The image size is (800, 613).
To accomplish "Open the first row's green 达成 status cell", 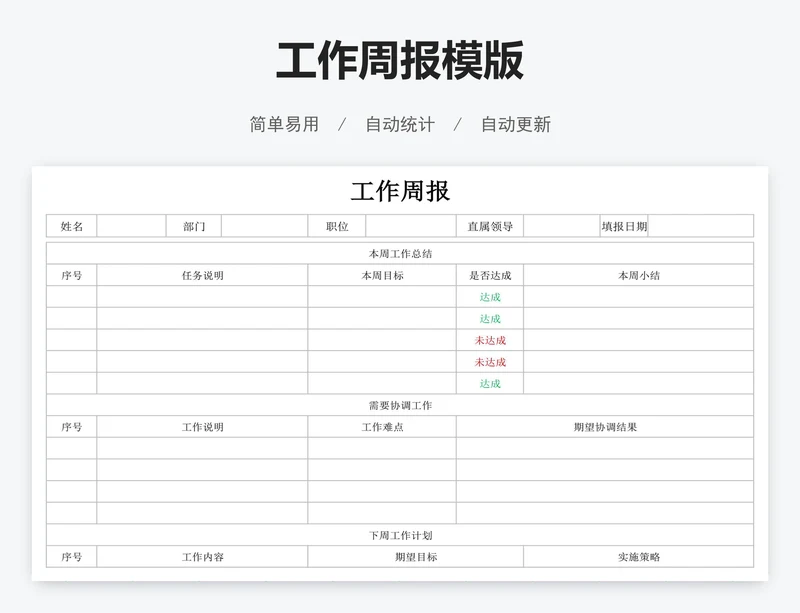I will coord(490,297).
